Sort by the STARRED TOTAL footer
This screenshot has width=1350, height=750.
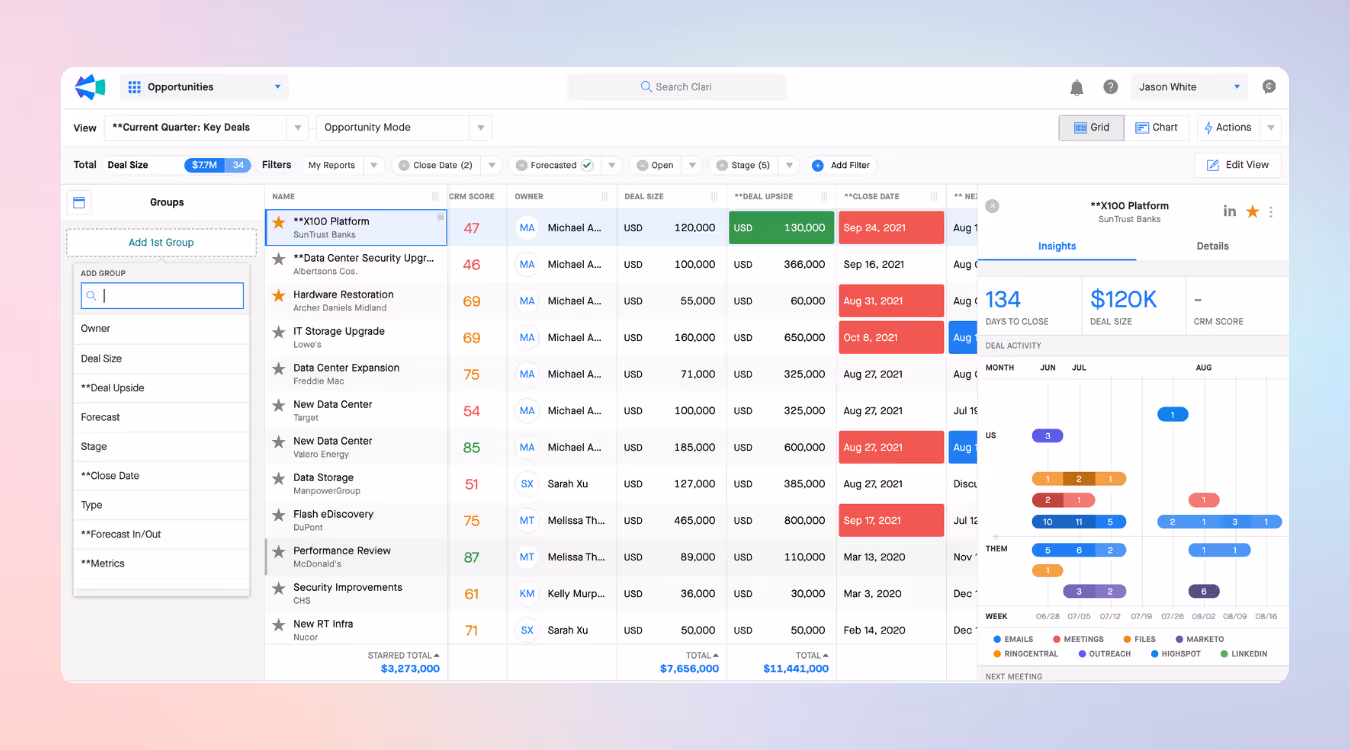404,656
